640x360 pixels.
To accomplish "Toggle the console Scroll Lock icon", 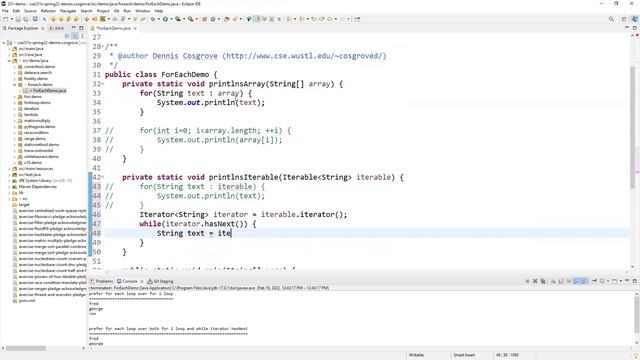I will (x=561, y=281).
